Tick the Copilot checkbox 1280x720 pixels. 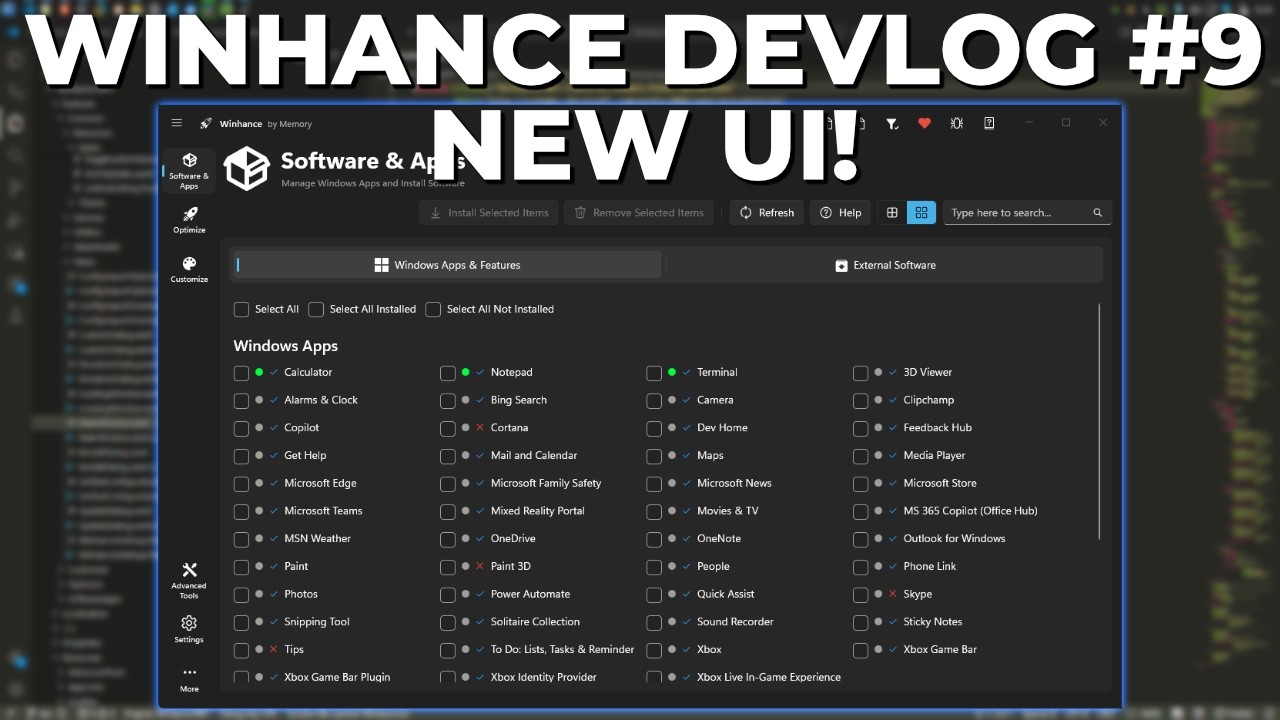coord(241,428)
